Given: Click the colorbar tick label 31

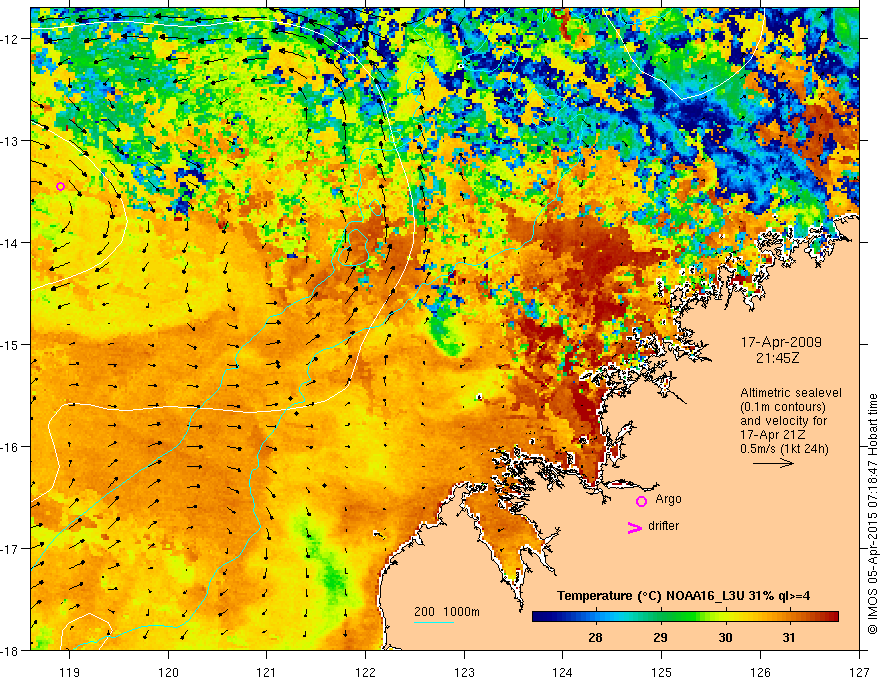Looking at the screenshot, I should tap(789, 637).
